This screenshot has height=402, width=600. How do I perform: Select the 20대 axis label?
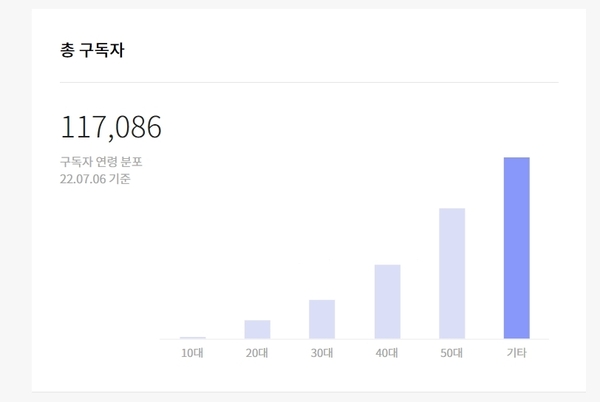tap(257, 353)
